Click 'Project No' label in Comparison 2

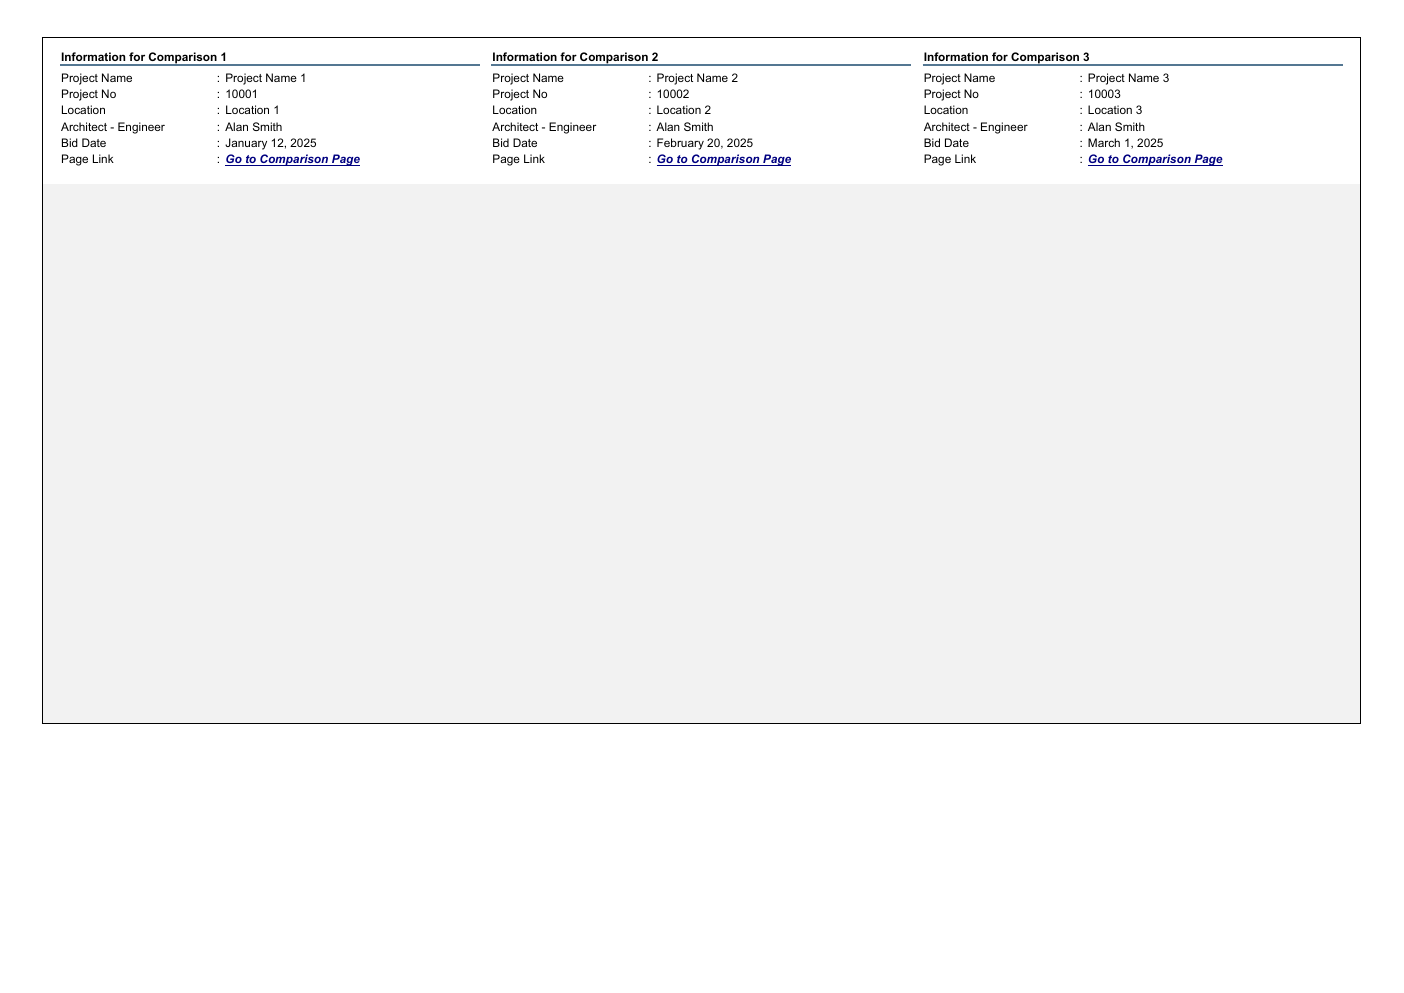pos(520,95)
